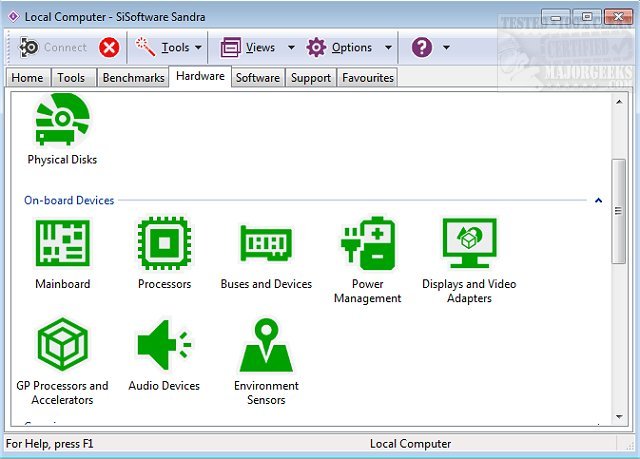
Task: Click the scrollbar down arrow
Action: [619, 417]
